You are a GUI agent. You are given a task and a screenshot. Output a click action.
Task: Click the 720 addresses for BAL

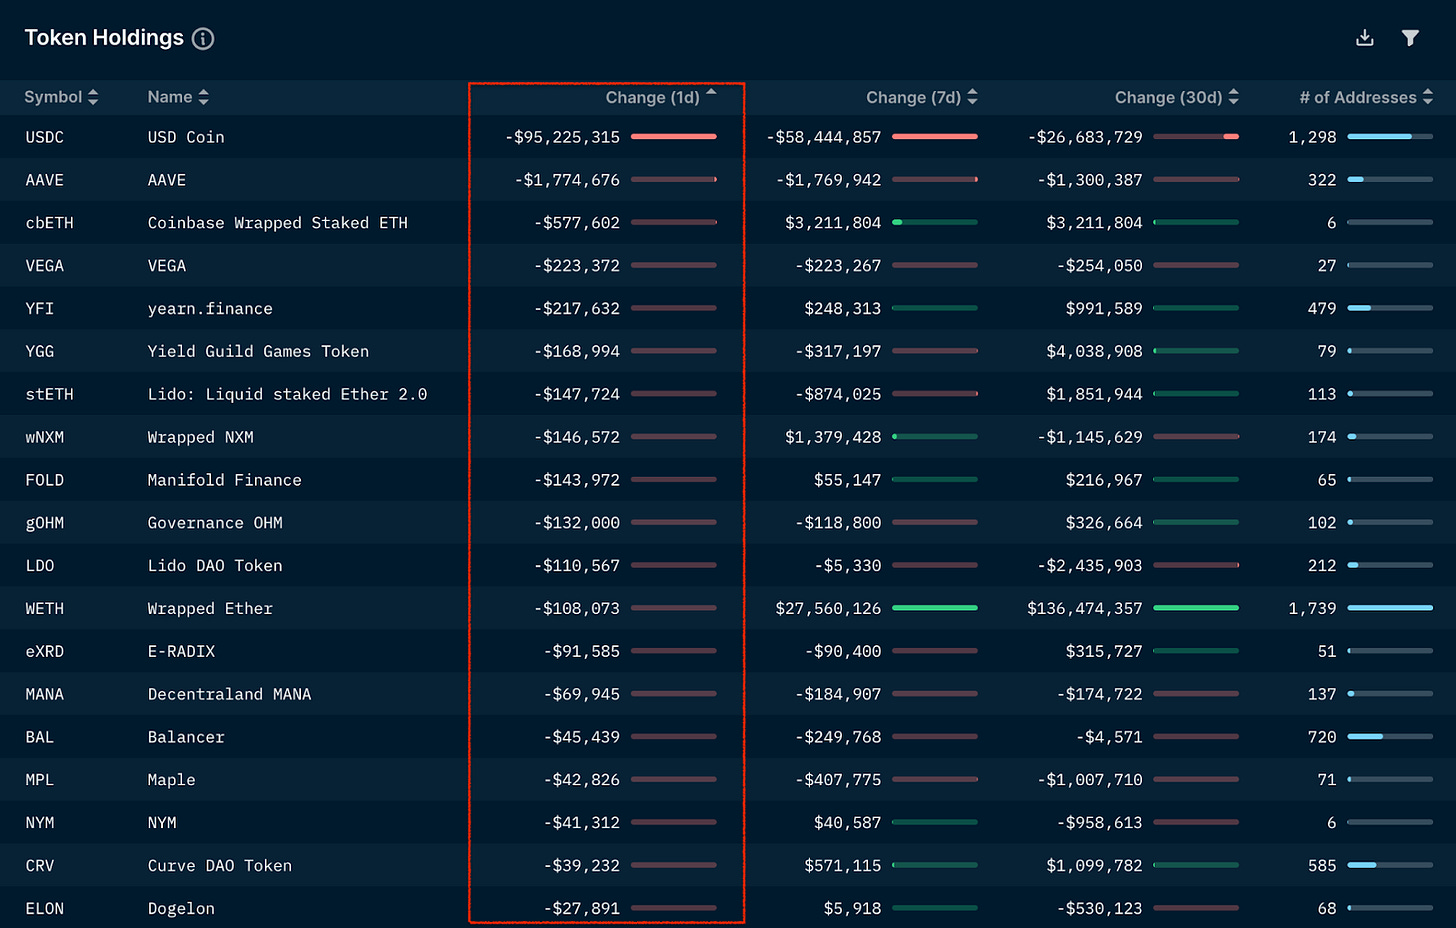[1322, 738]
